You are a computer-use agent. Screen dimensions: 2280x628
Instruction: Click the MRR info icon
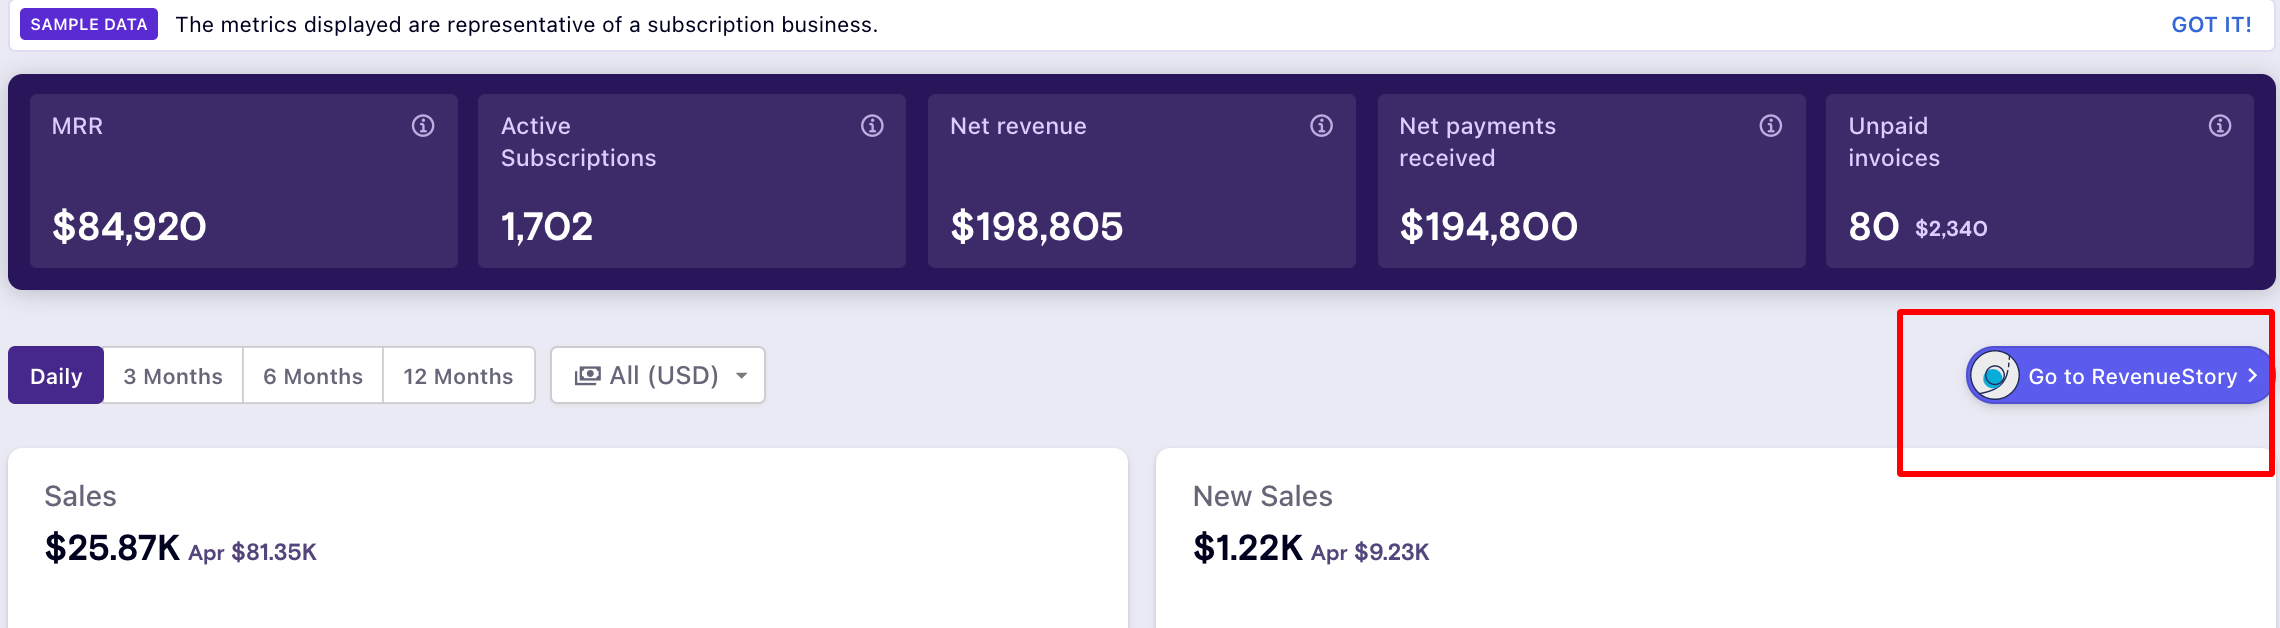(x=423, y=126)
